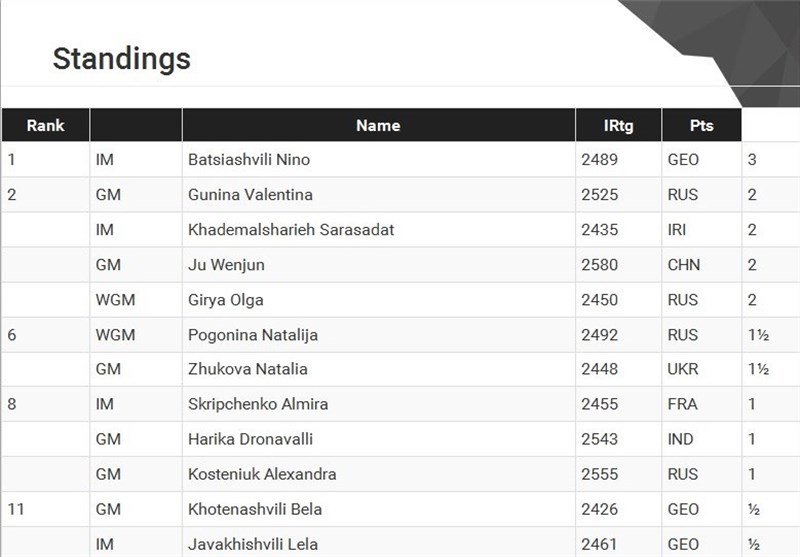The height and width of the screenshot is (557, 800).
Task: Click the Pts column header
Action: [x=701, y=126]
